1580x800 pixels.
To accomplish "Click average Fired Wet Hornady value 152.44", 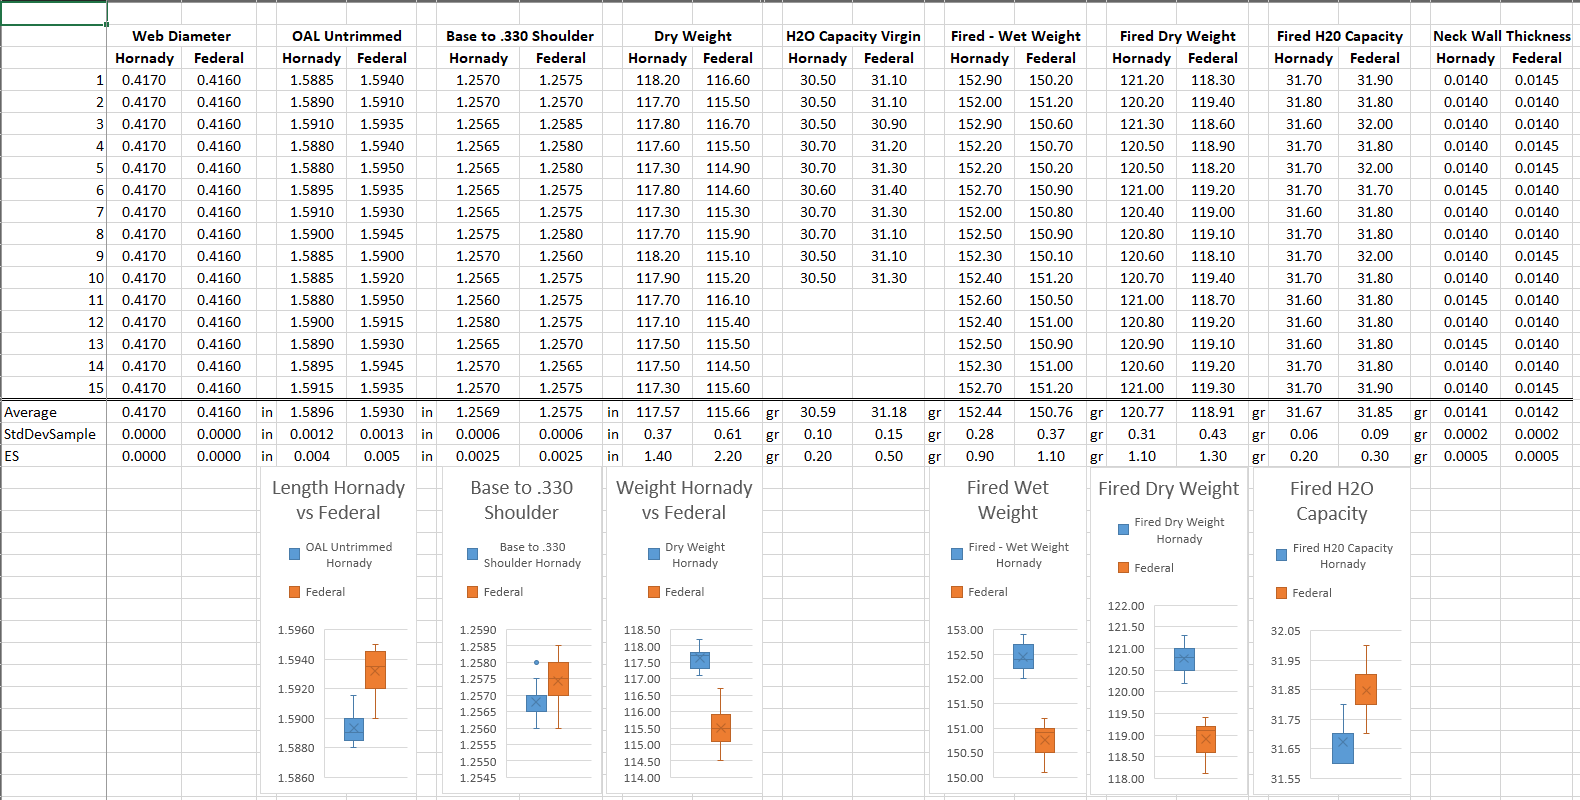I will (x=979, y=412).
